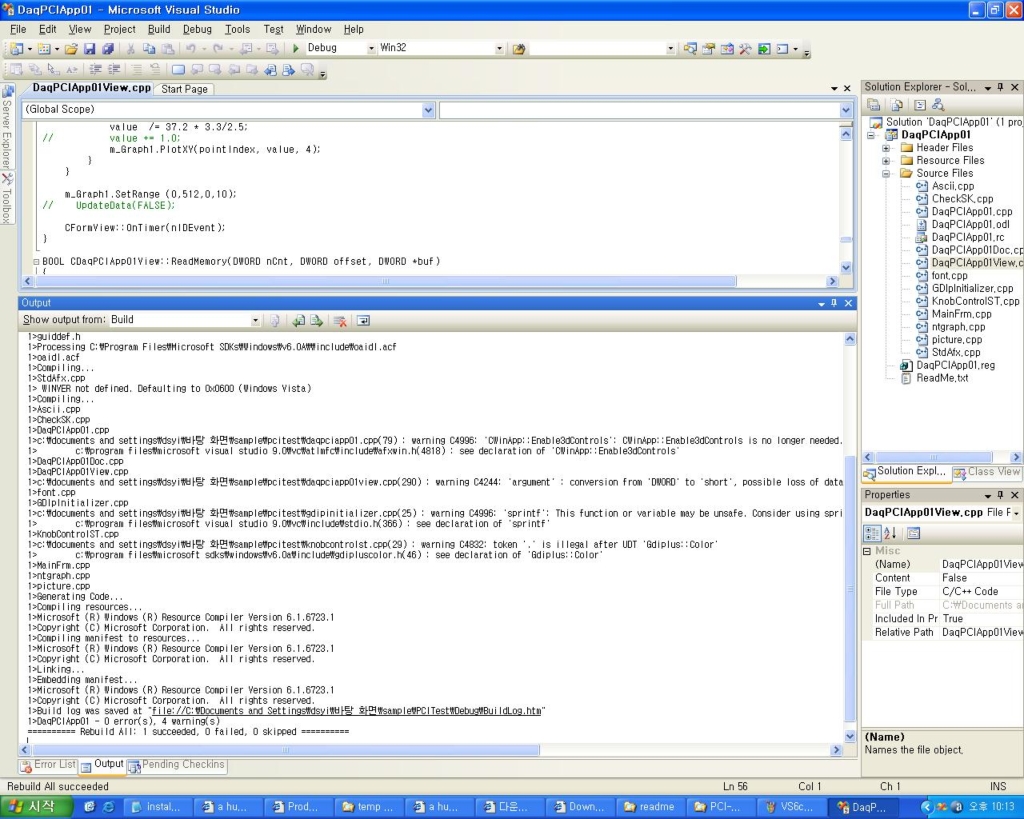Open the Command Window toolbar icon
The width and height of the screenshot is (1024, 819).
(x=782, y=49)
